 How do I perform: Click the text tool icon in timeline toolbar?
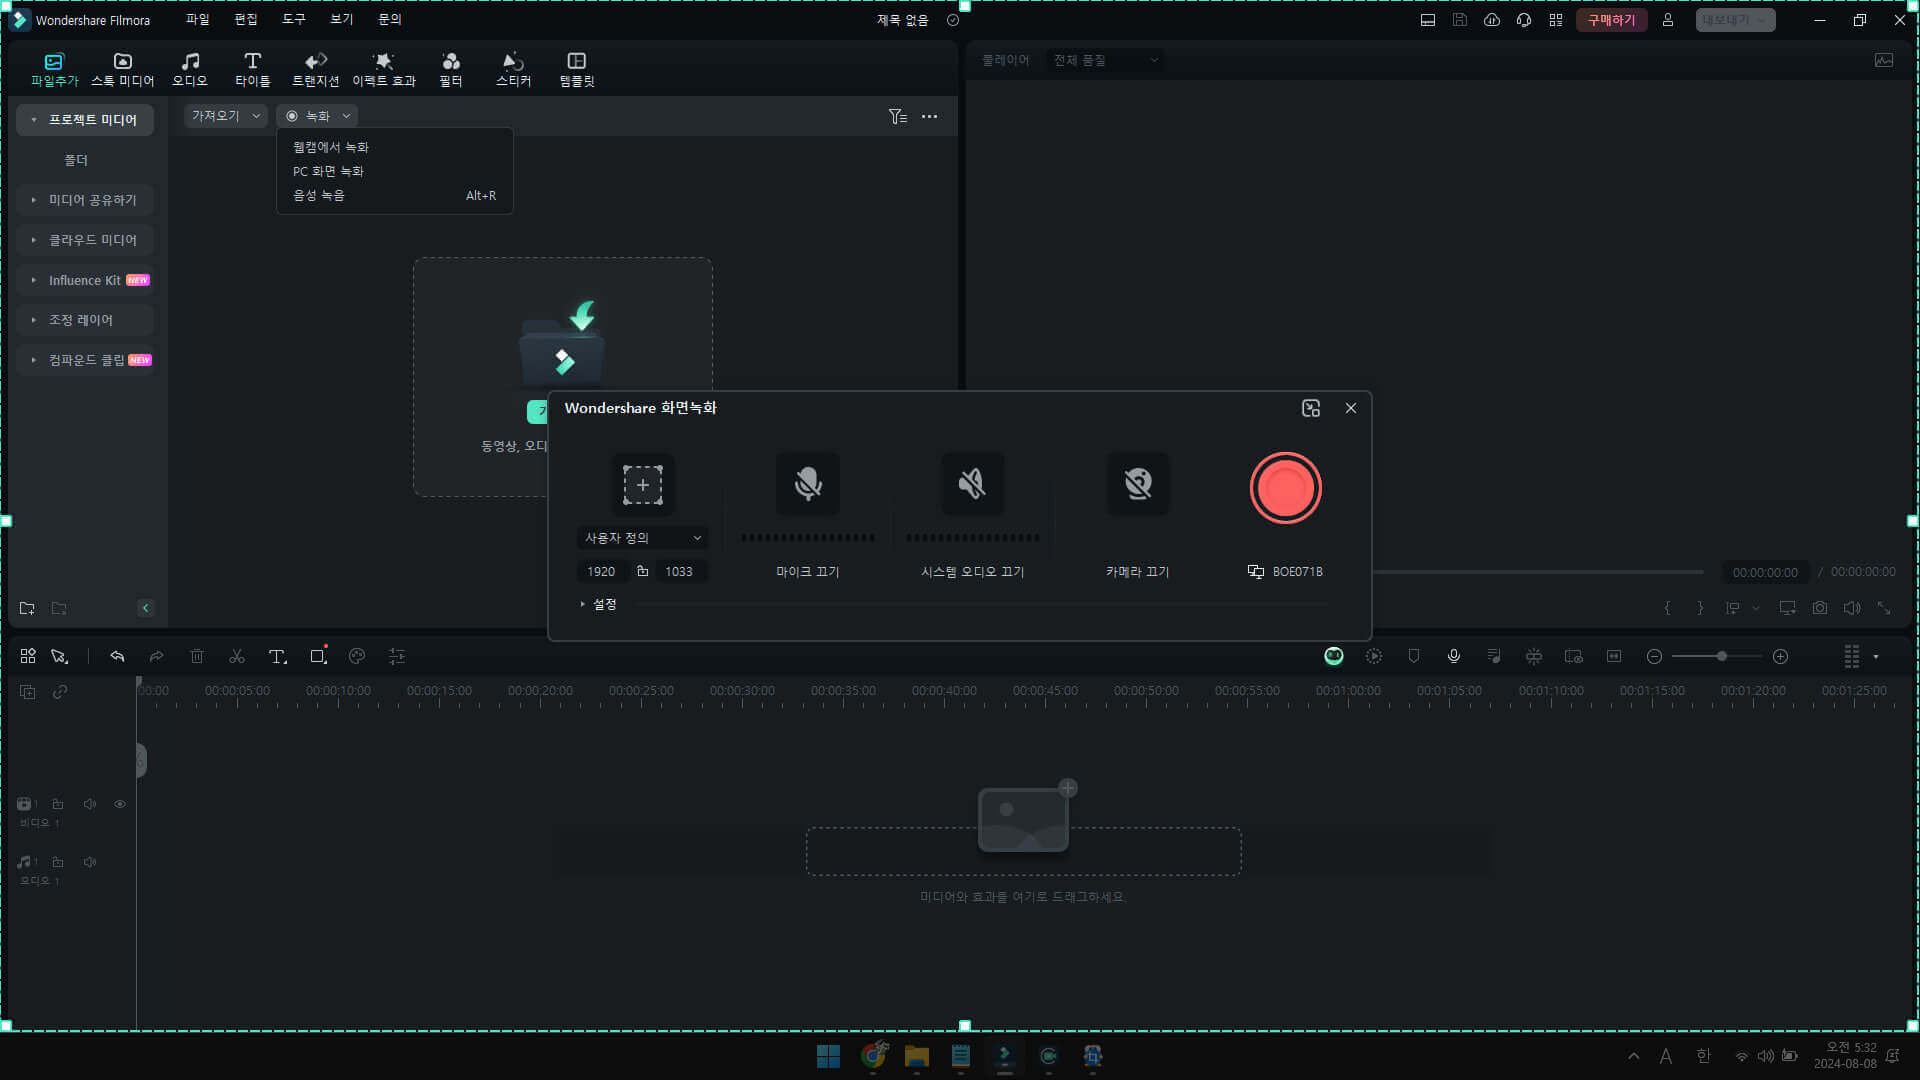tap(277, 656)
